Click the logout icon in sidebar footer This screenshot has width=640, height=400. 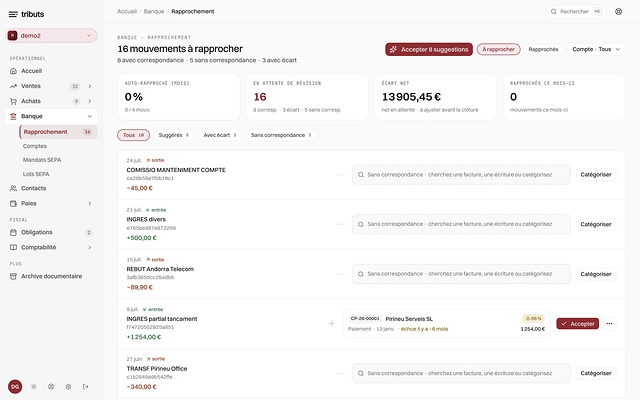(86, 387)
